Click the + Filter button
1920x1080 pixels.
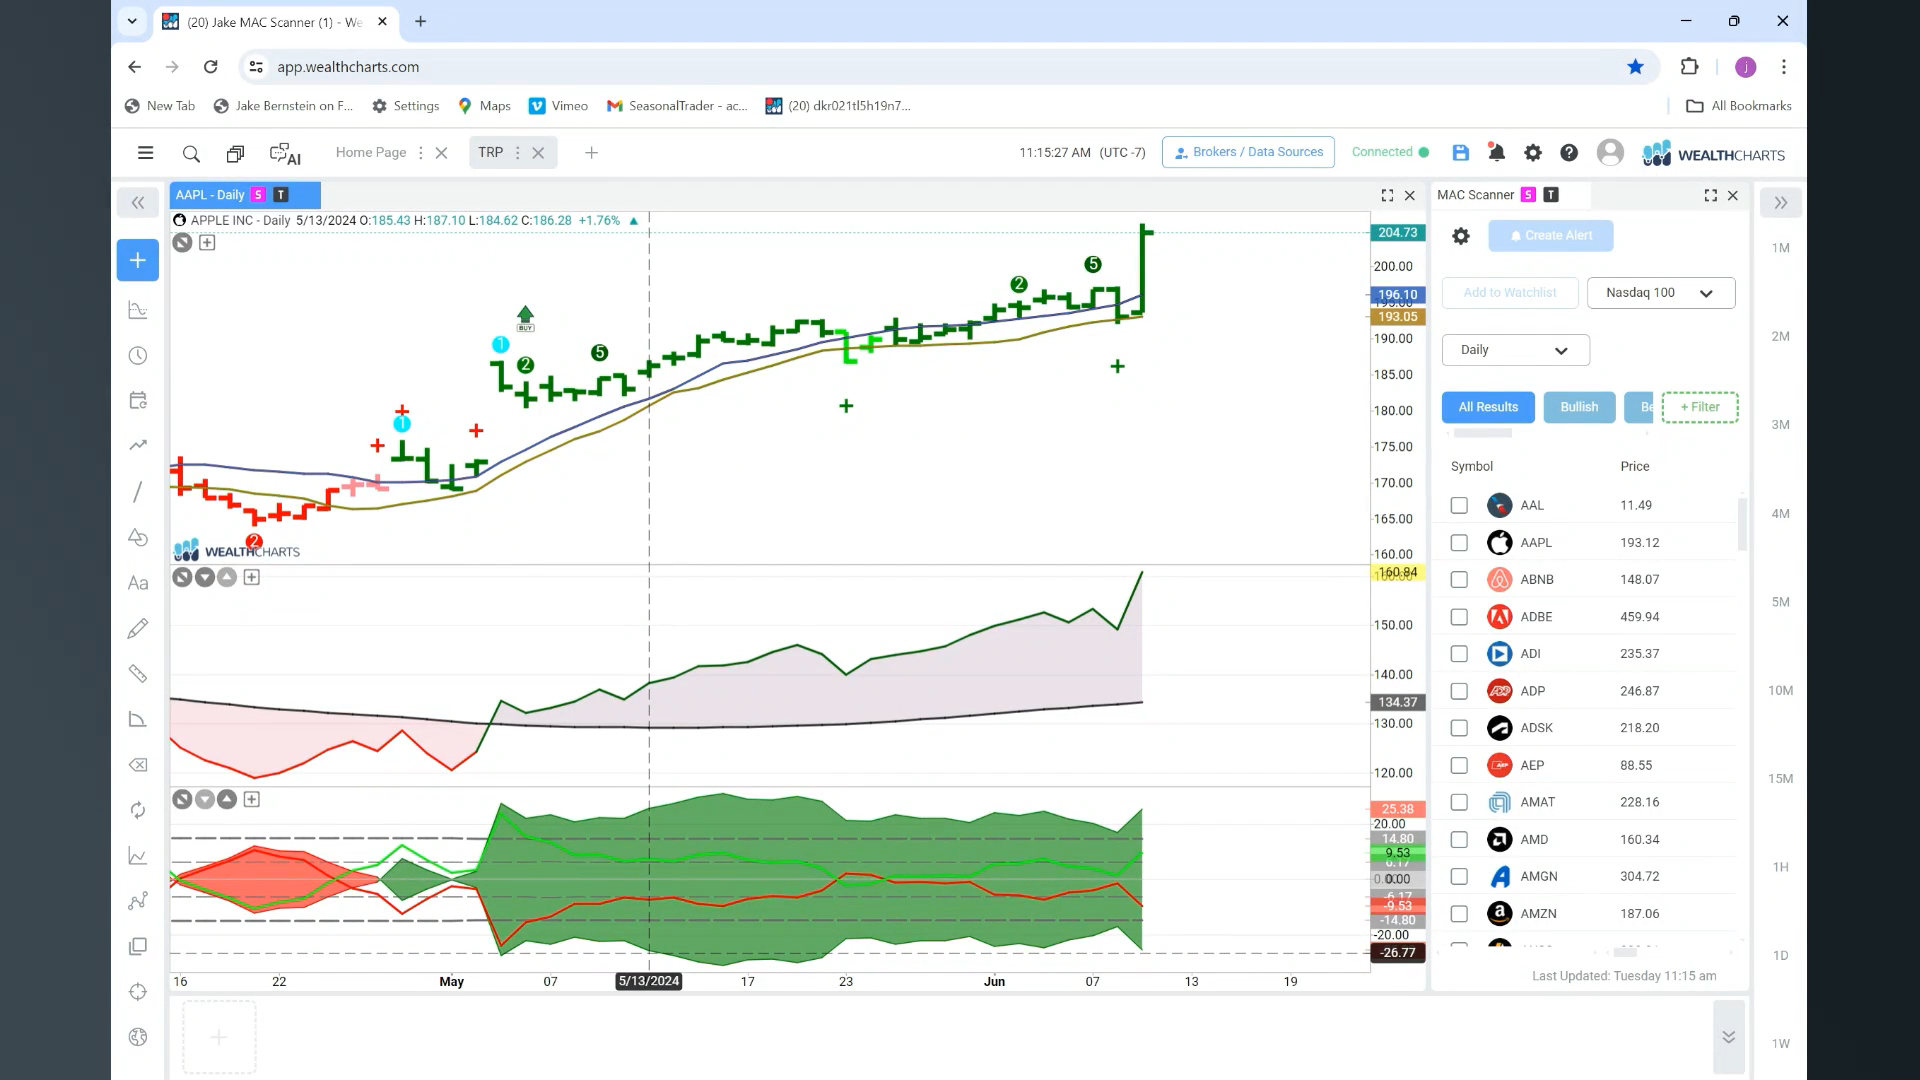pos(1700,407)
